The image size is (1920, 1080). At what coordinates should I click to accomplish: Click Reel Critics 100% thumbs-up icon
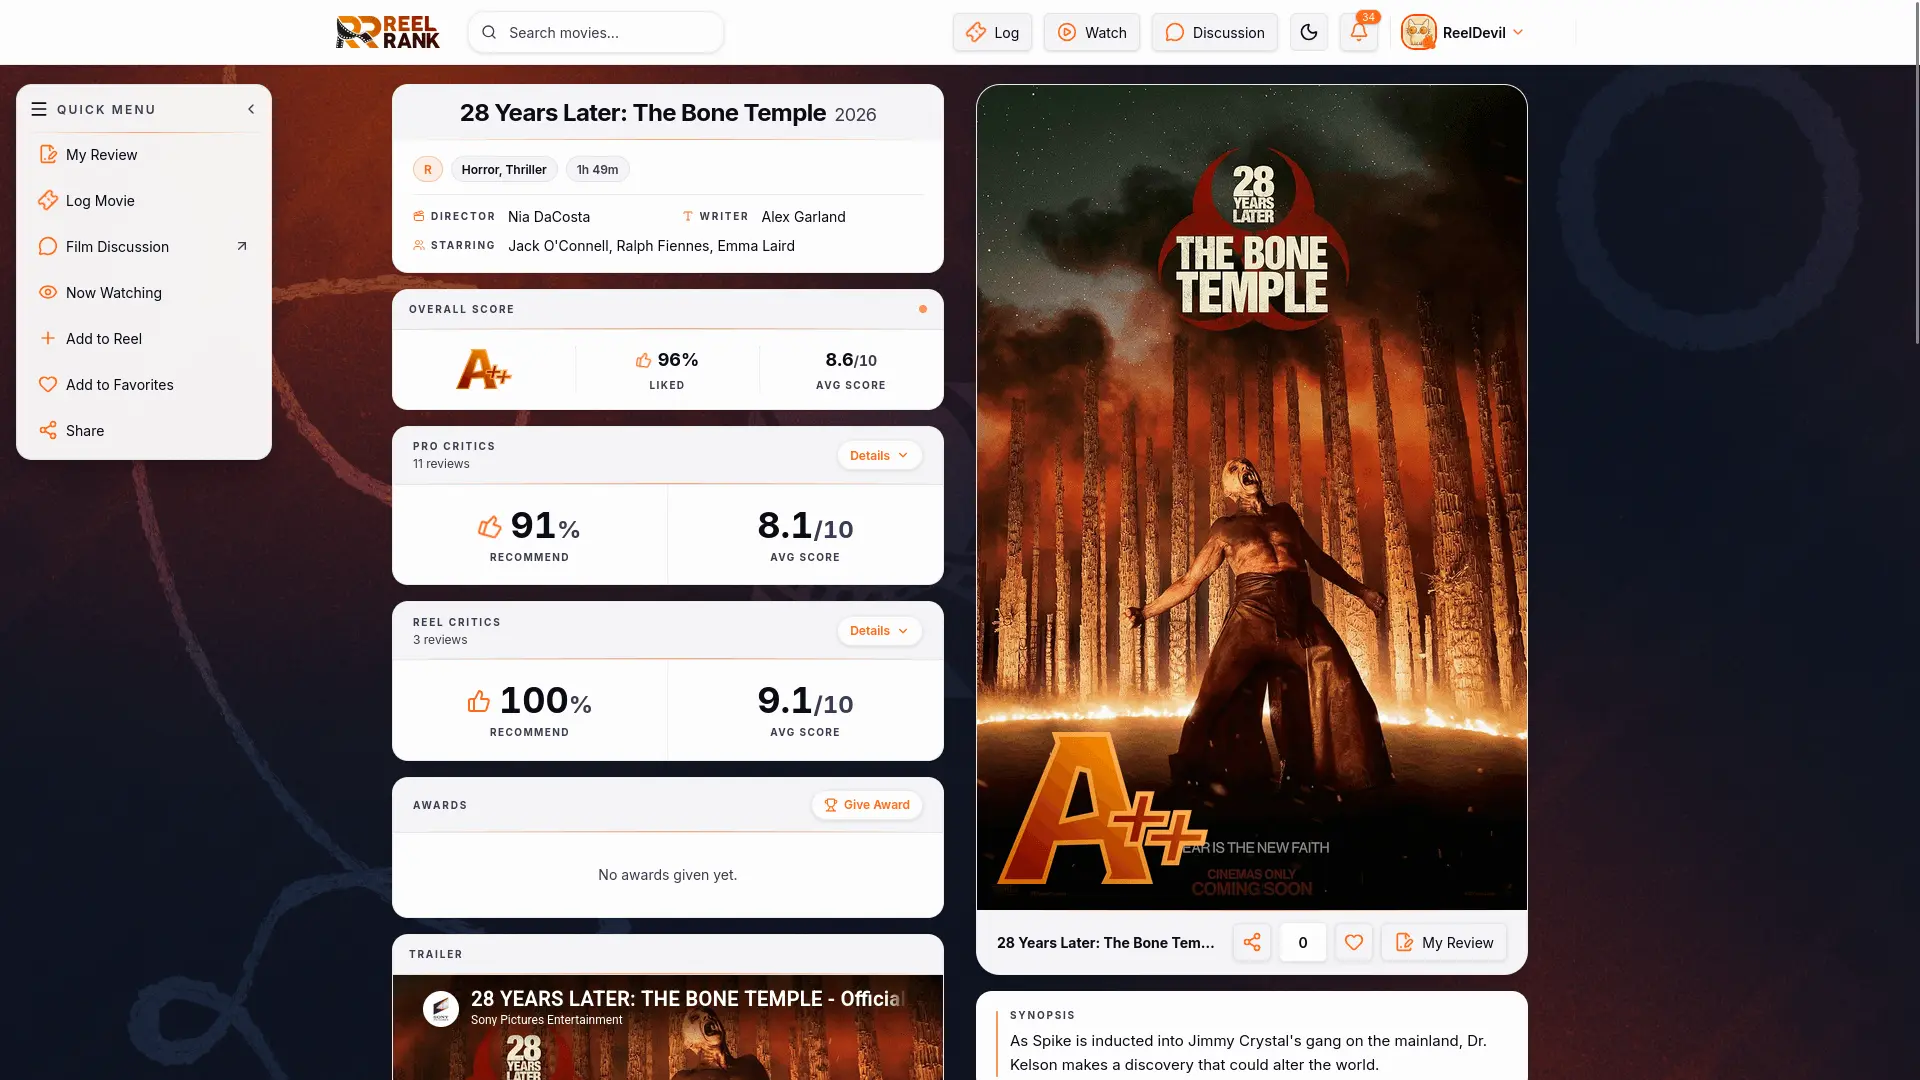click(479, 701)
